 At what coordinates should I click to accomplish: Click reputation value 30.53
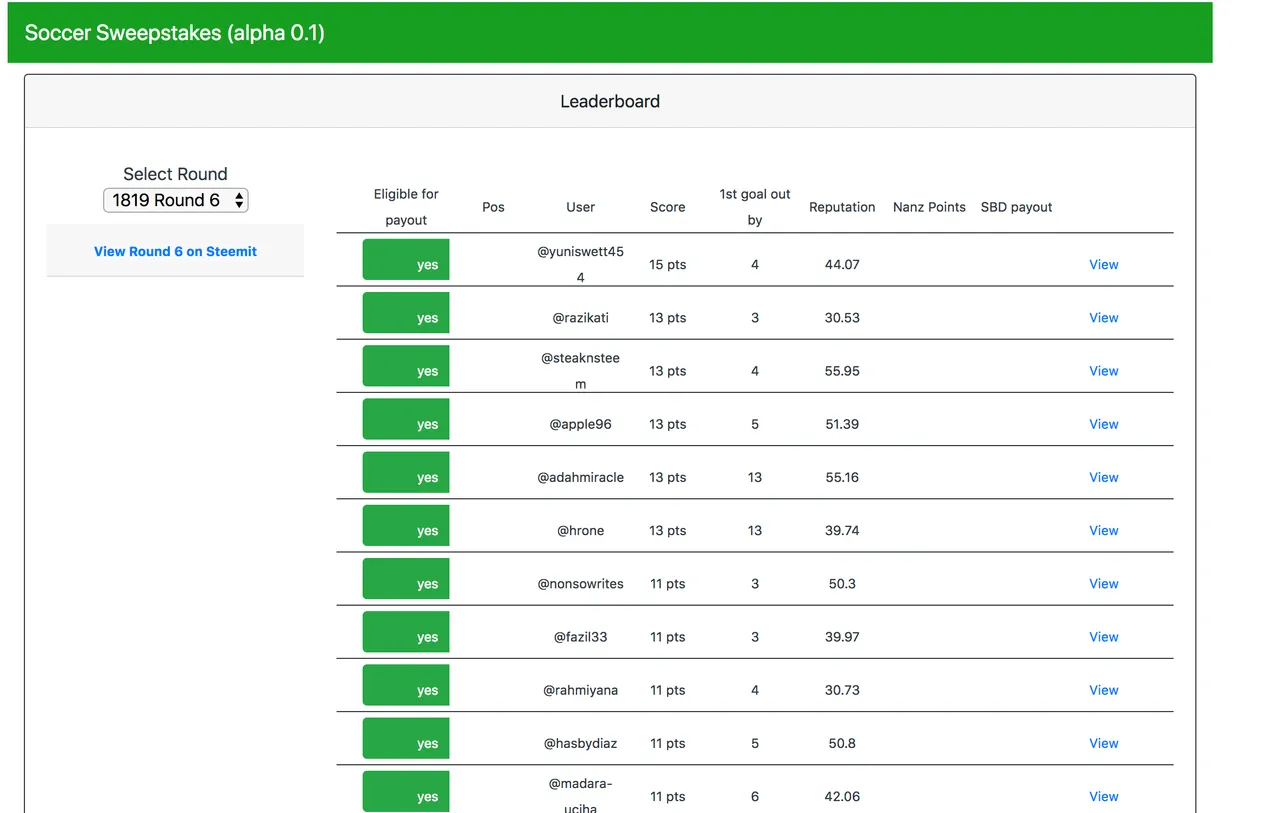(x=842, y=318)
